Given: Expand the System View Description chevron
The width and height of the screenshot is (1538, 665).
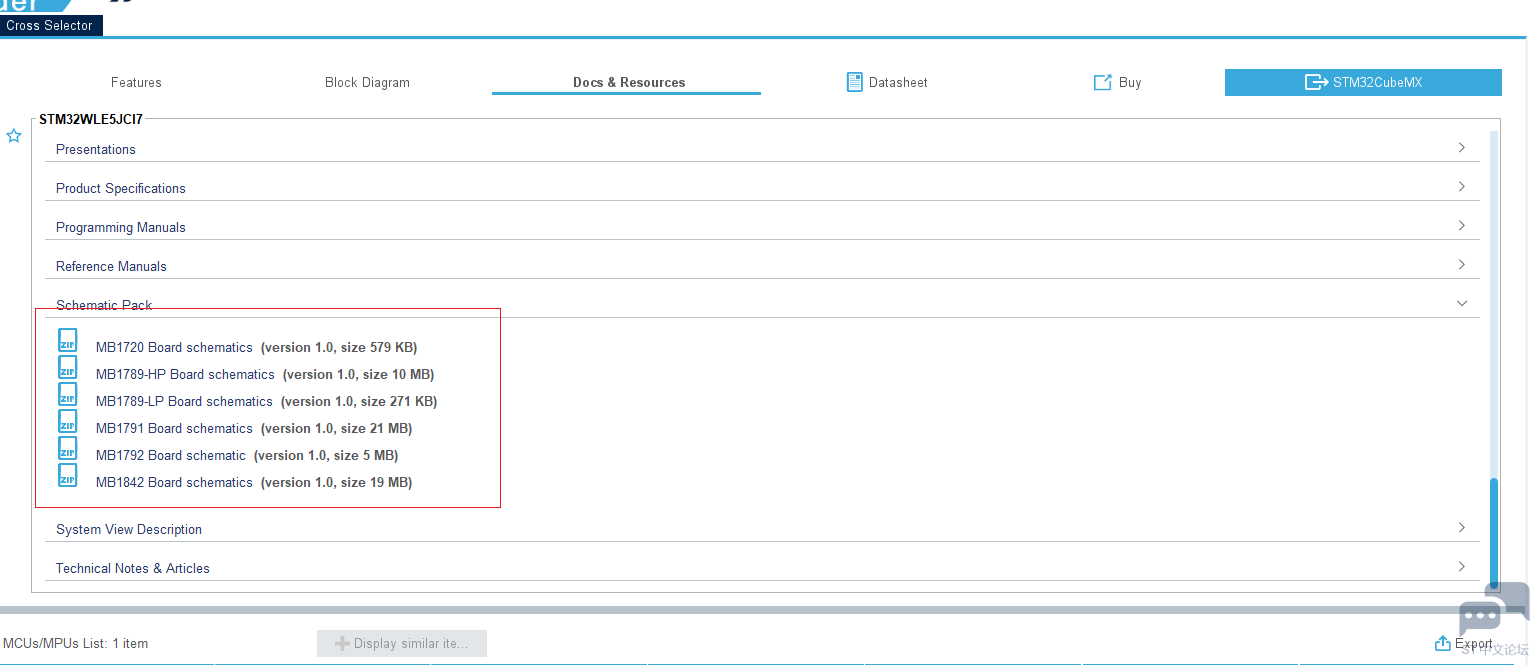Looking at the screenshot, I should tap(1461, 528).
